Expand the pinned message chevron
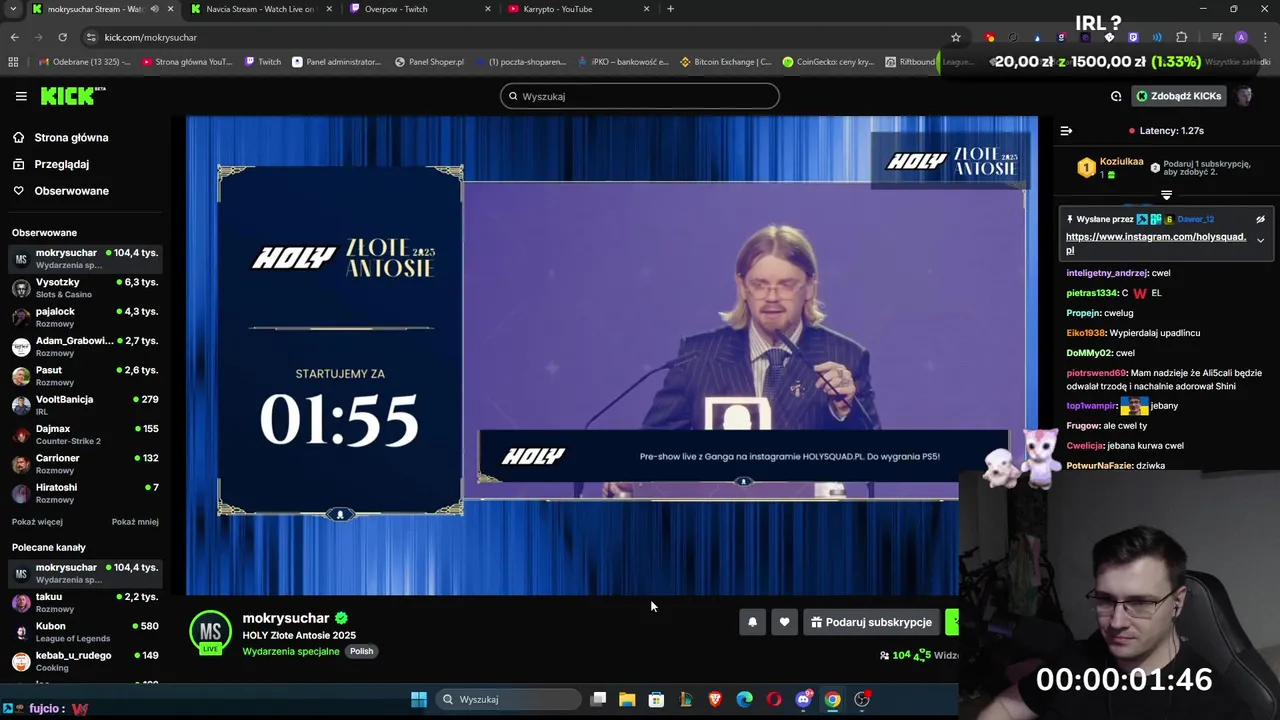 tap(1260, 240)
